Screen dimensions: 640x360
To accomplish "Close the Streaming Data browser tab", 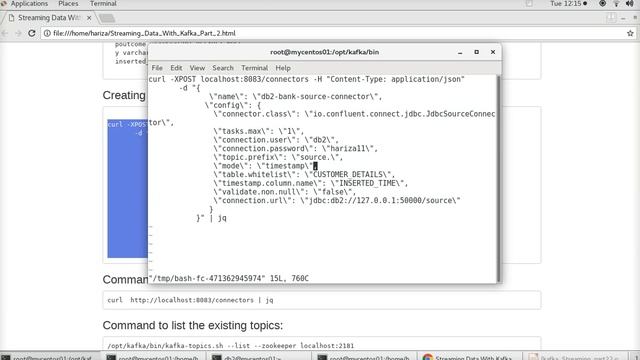I will click(89, 18).
